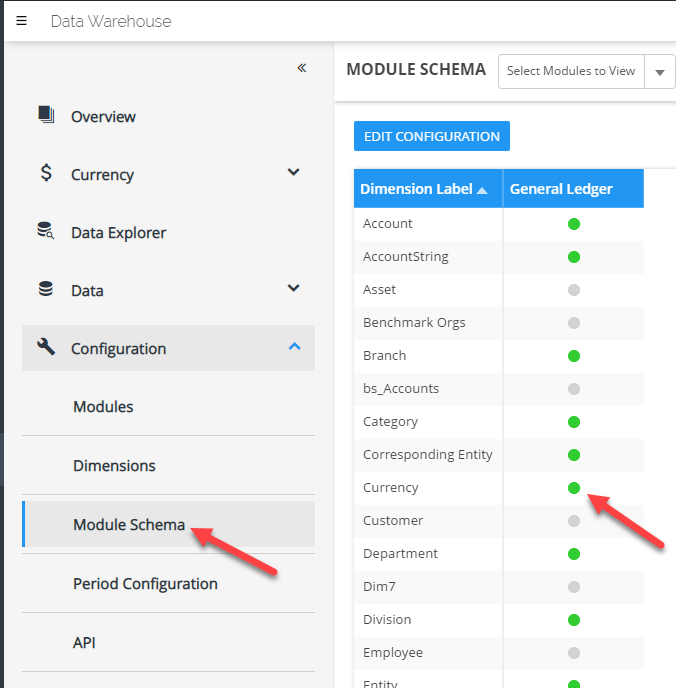Open the Period Configuration page
The height and width of the screenshot is (688, 676).
(x=145, y=584)
